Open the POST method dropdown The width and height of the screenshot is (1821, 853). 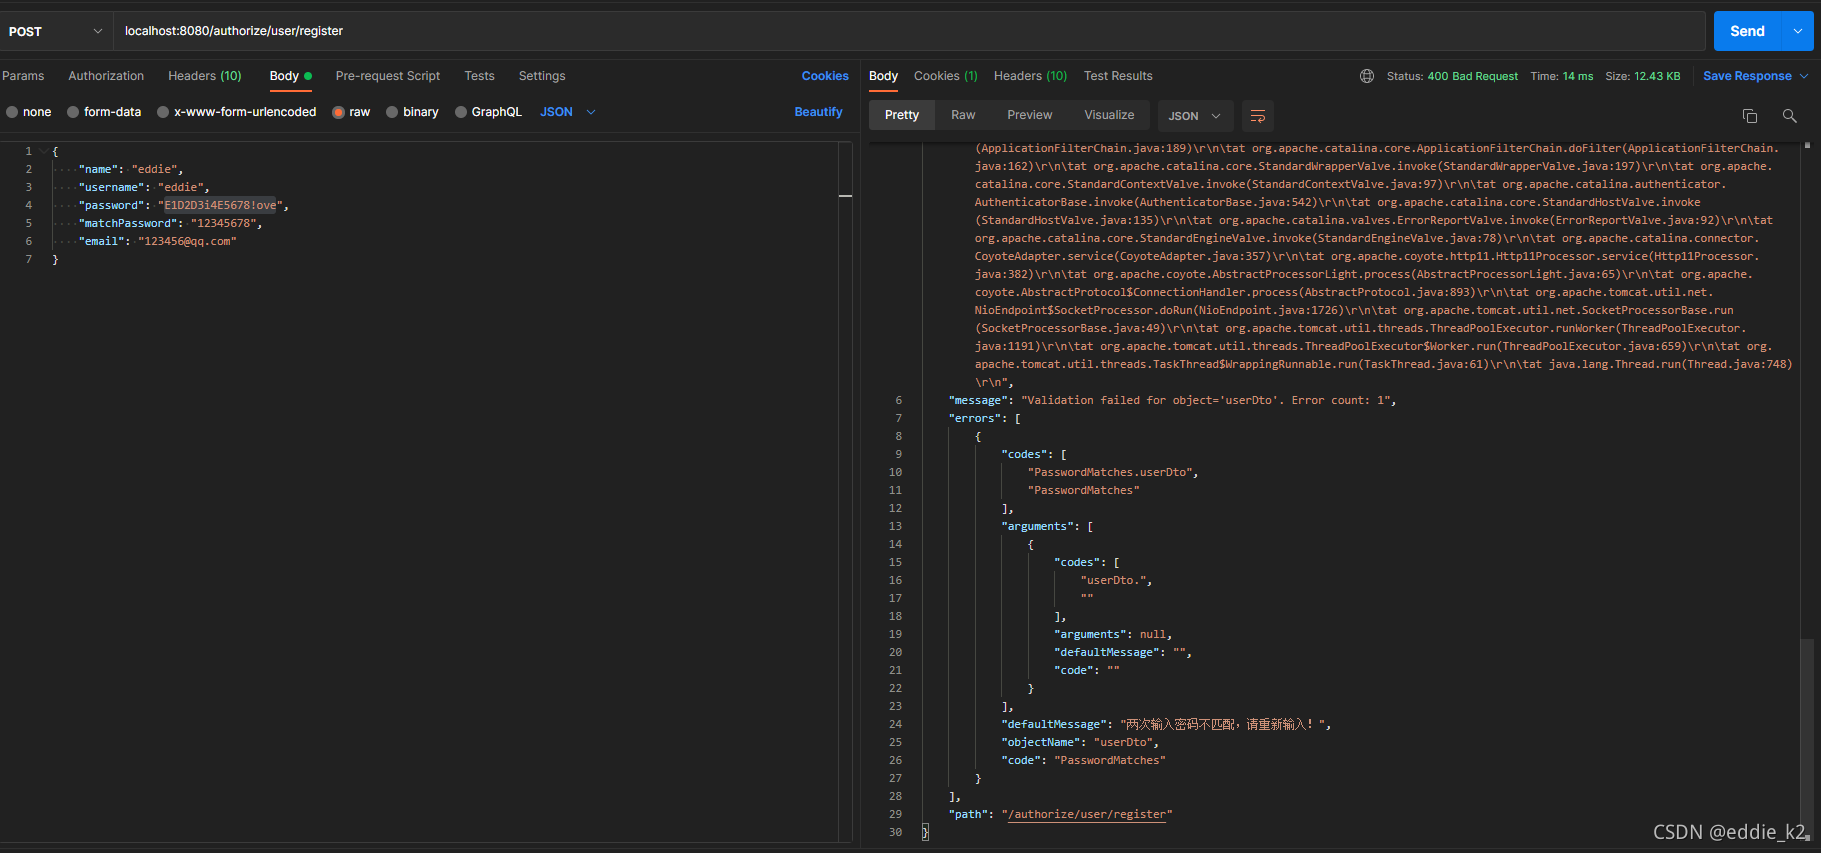[x=56, y=31]
